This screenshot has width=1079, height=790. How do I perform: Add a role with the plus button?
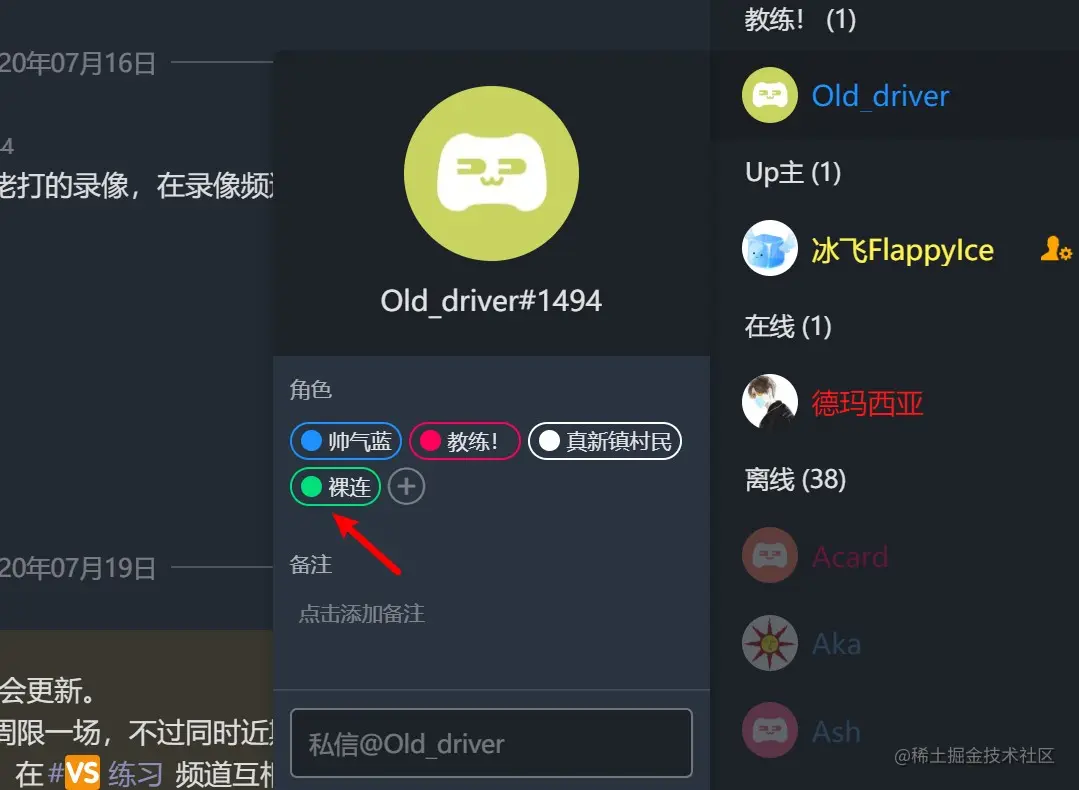[406, 487]
